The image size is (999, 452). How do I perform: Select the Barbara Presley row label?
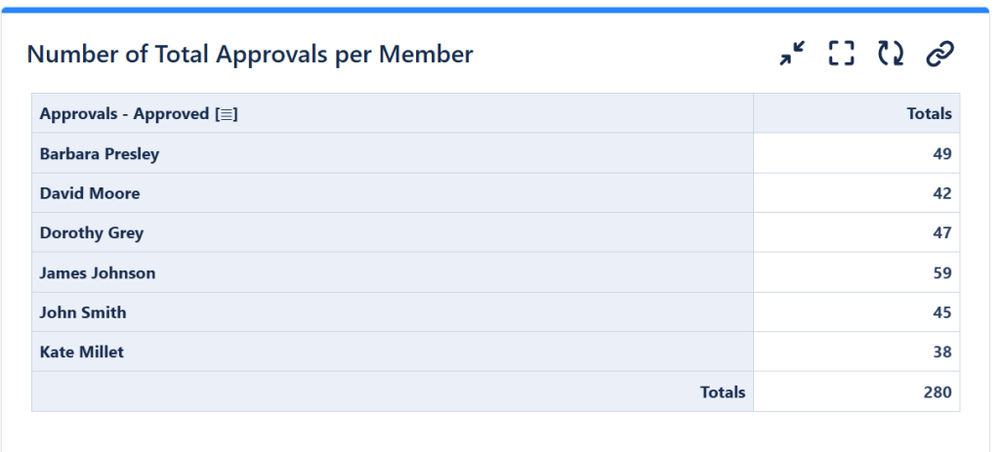99,154
